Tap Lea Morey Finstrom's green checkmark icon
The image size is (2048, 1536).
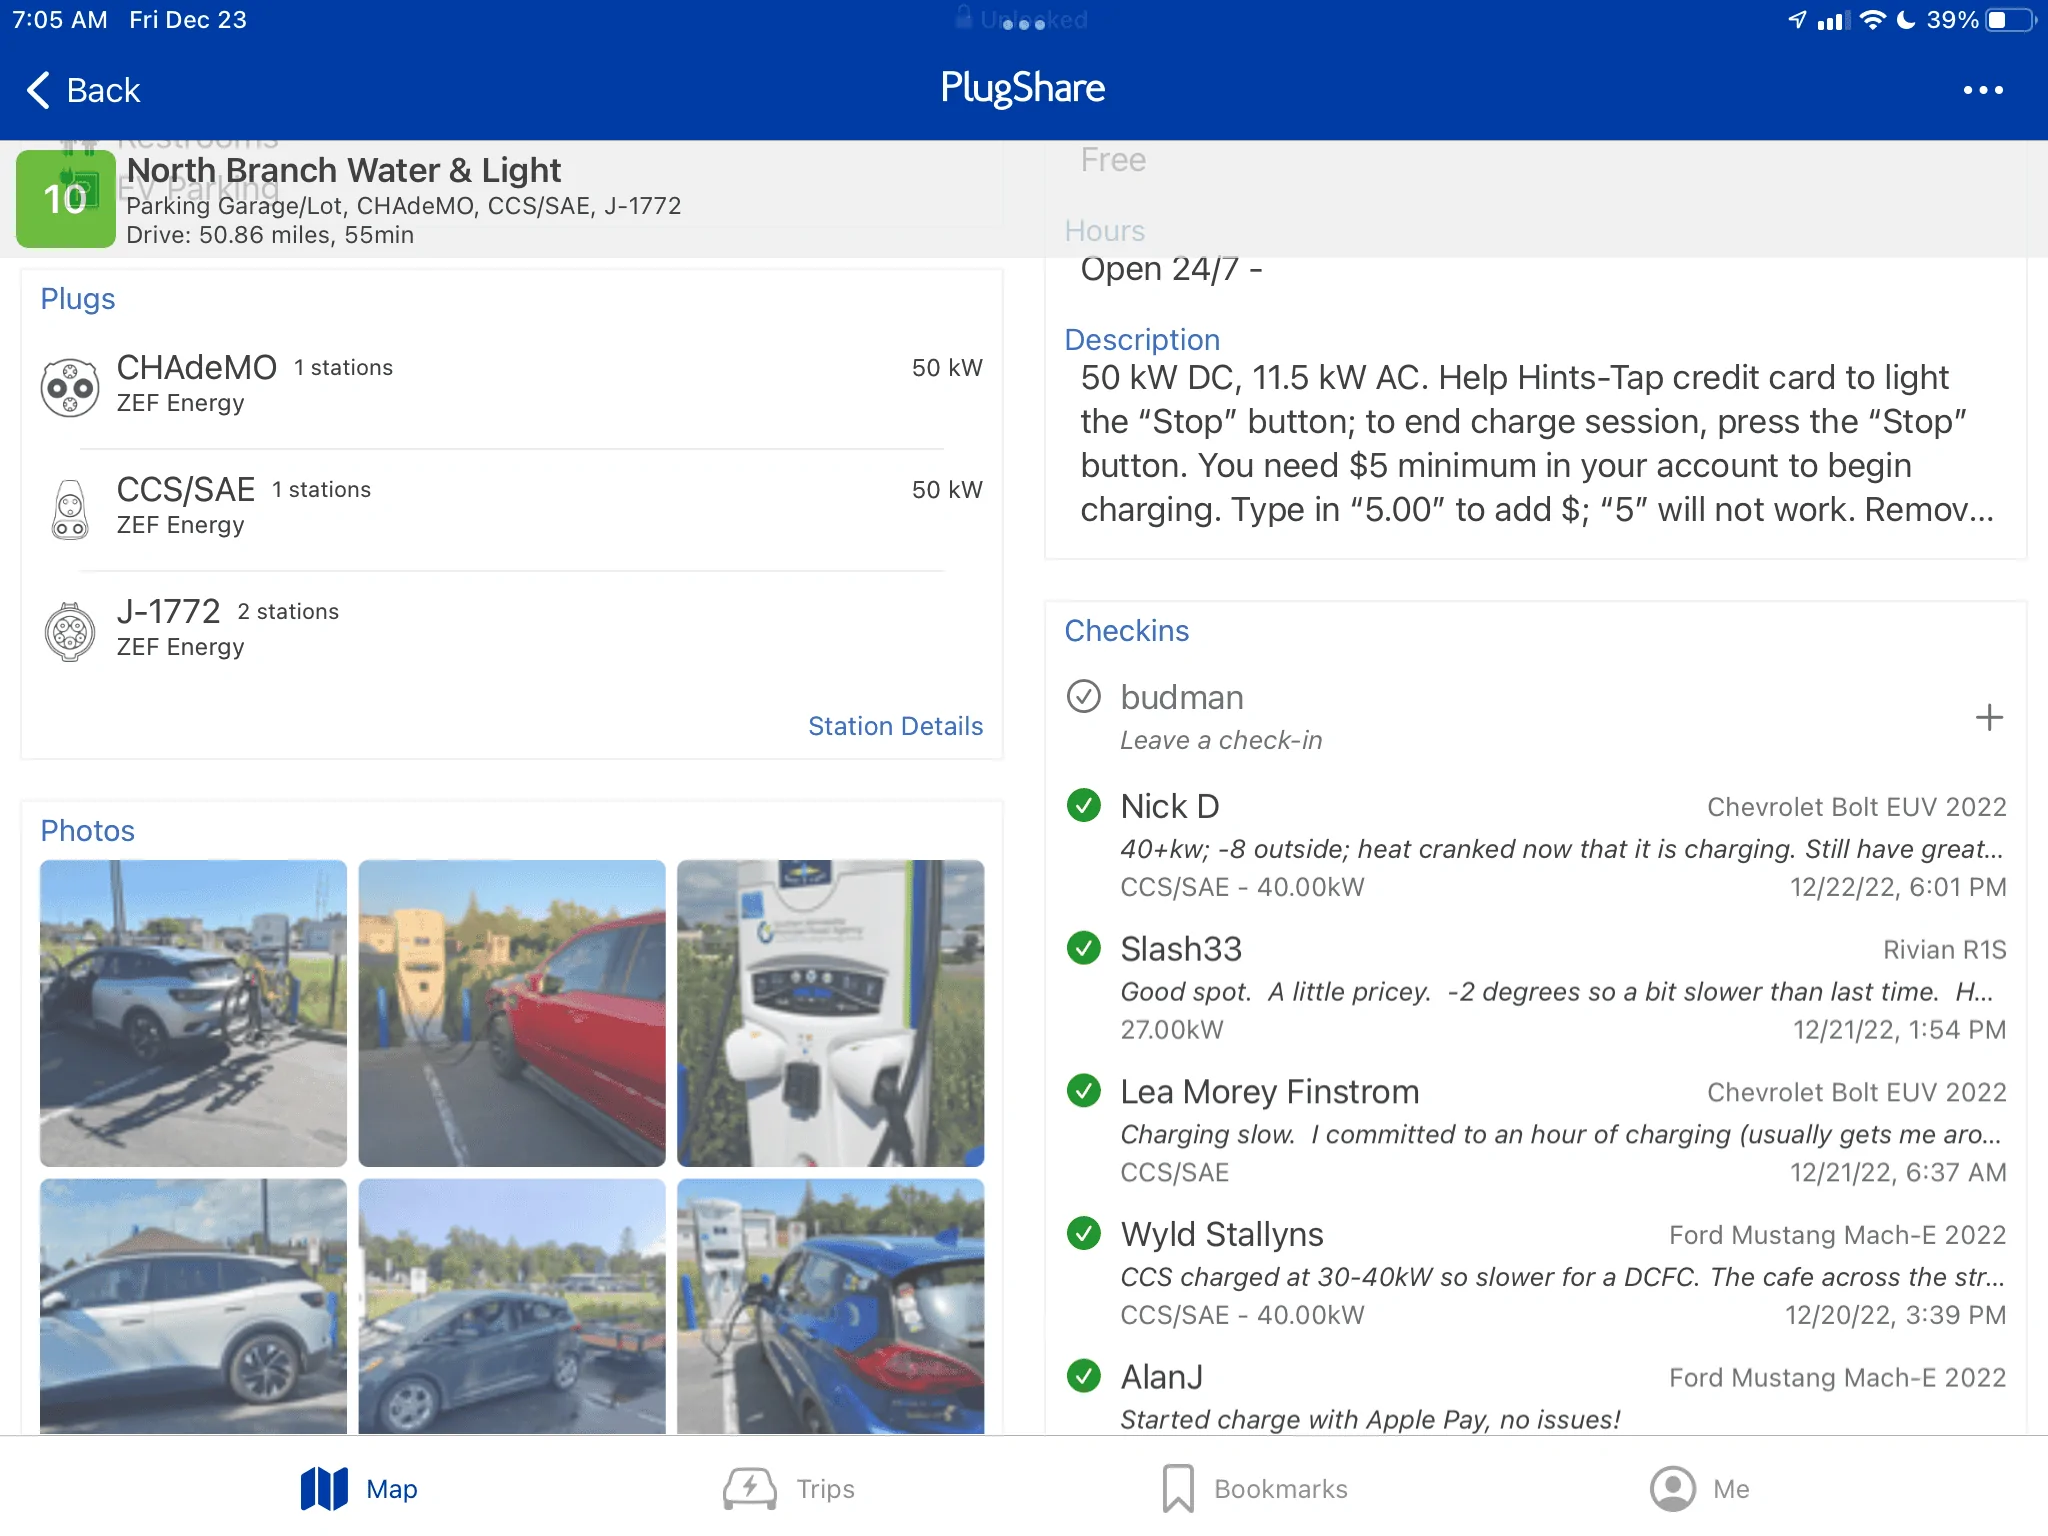tap(1084, 1091)
